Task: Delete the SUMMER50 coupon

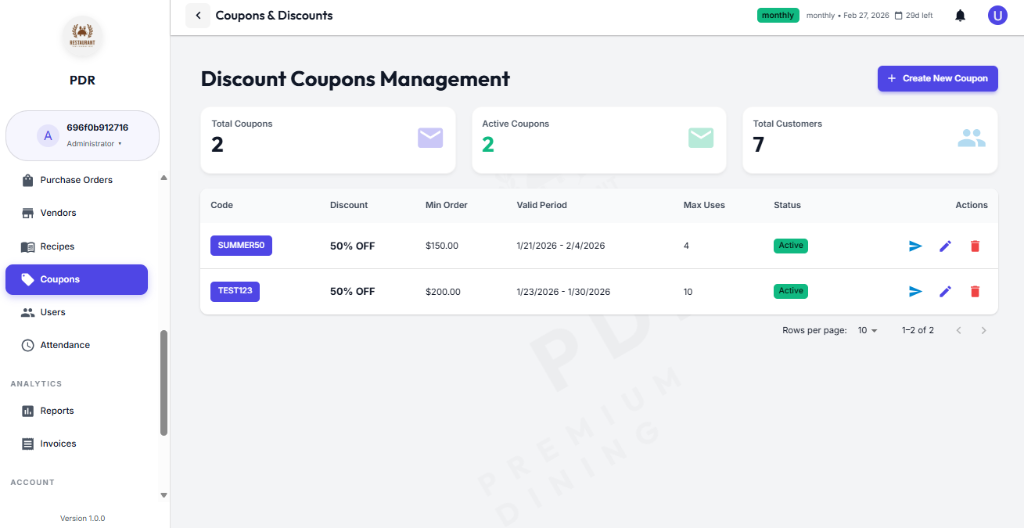Action: coord(975,246)
